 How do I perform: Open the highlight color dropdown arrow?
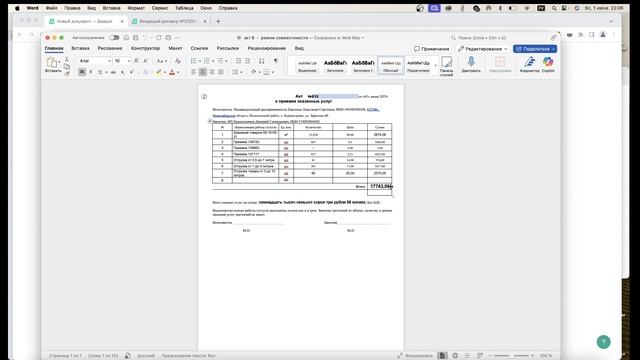(x=165, y=72)
